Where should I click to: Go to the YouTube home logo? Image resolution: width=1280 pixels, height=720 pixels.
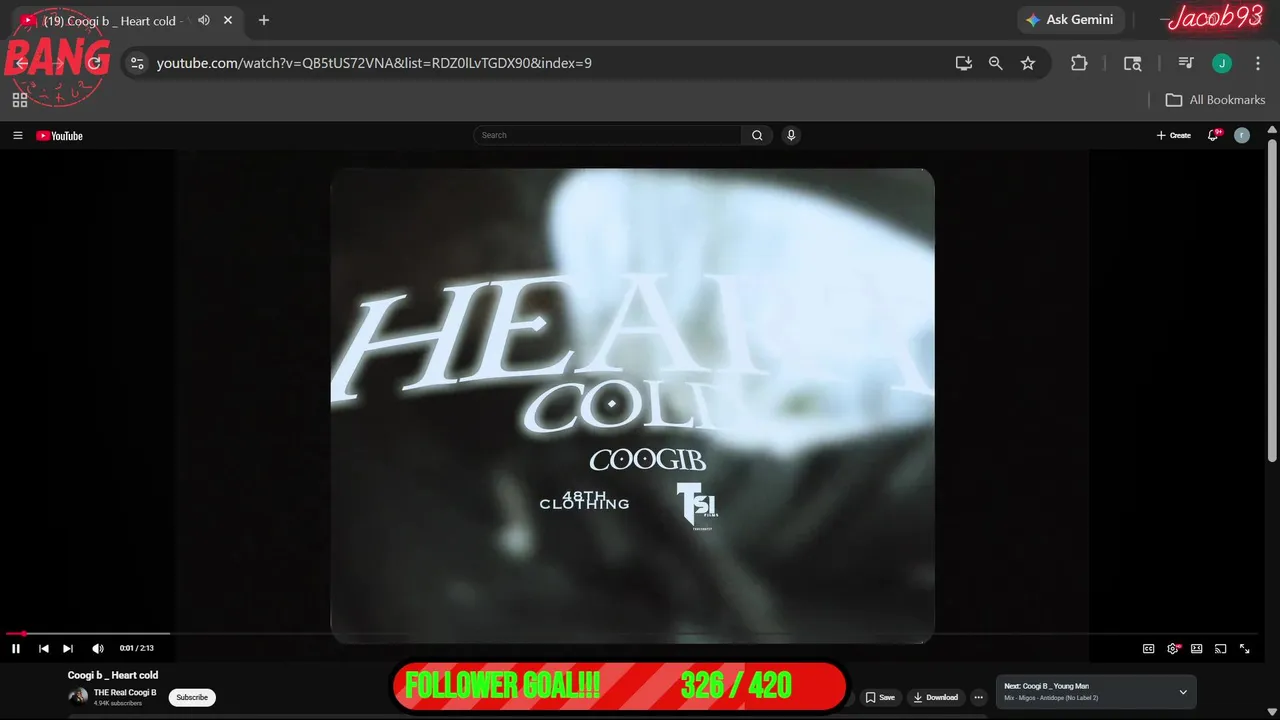point(59,135)
